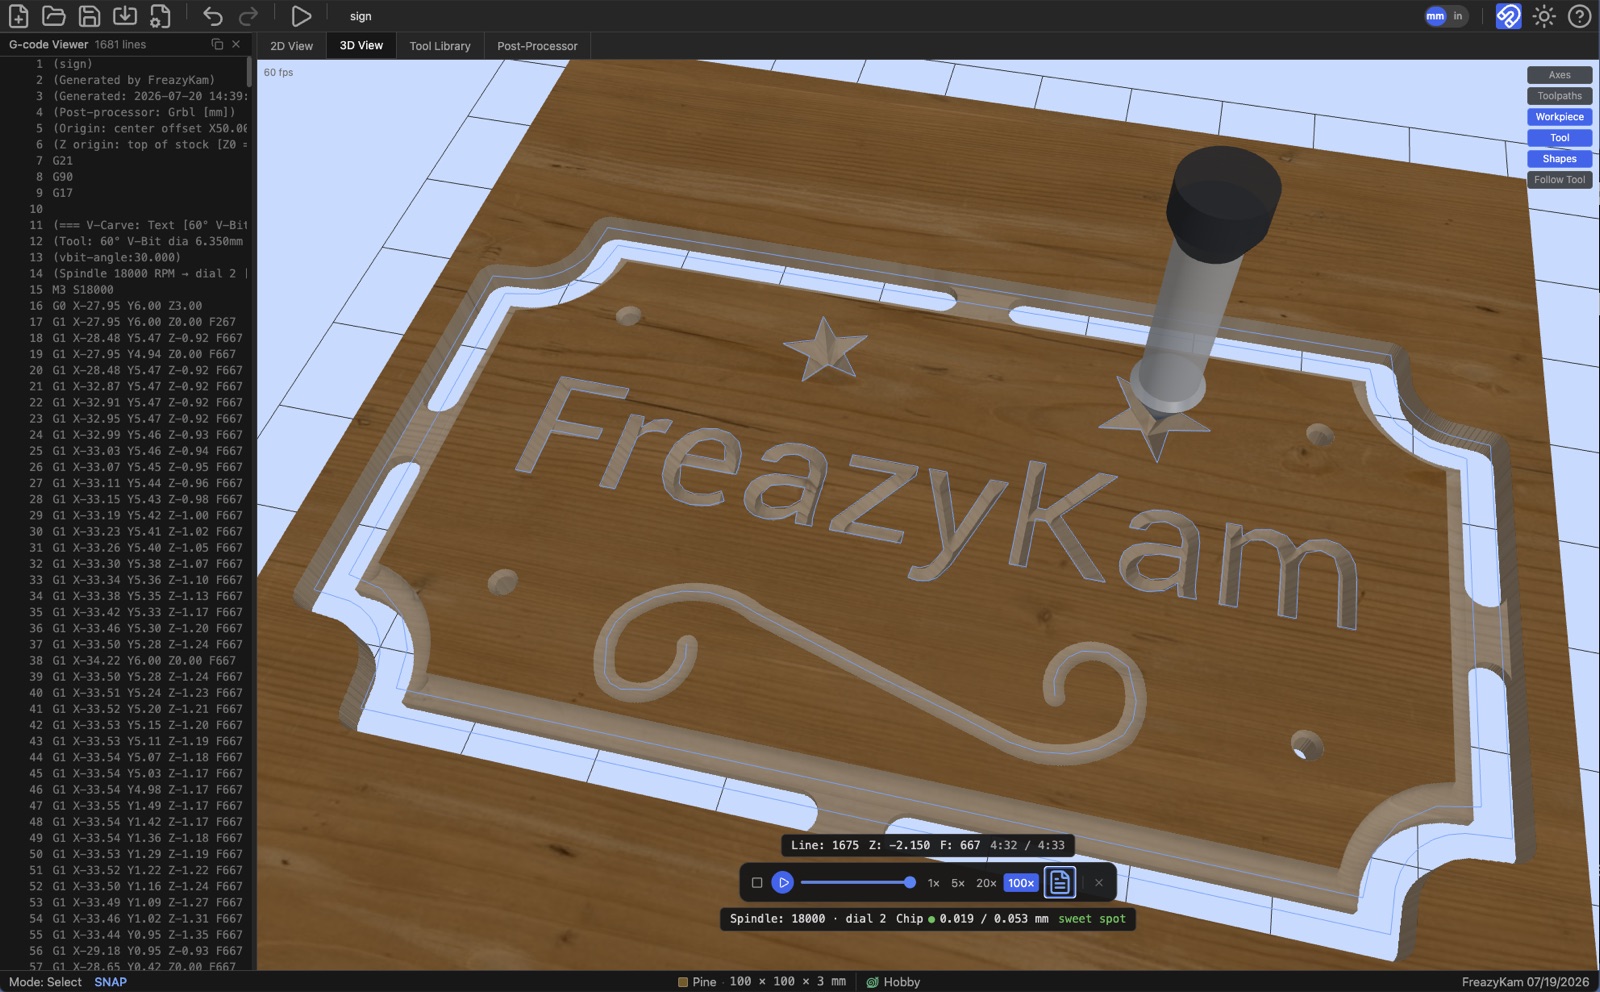Image resolution: width=1600 pixels, height=992 pixels.
Task: Set playback speed to 100x
Action: coord(1021,883)
